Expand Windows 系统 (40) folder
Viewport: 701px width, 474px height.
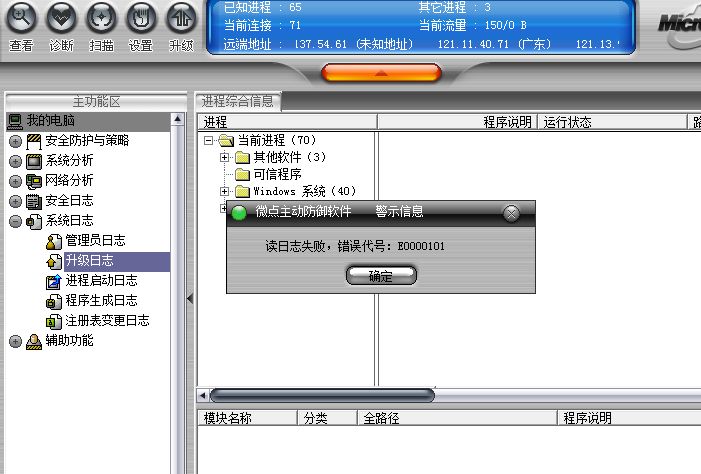click(225, 191)
